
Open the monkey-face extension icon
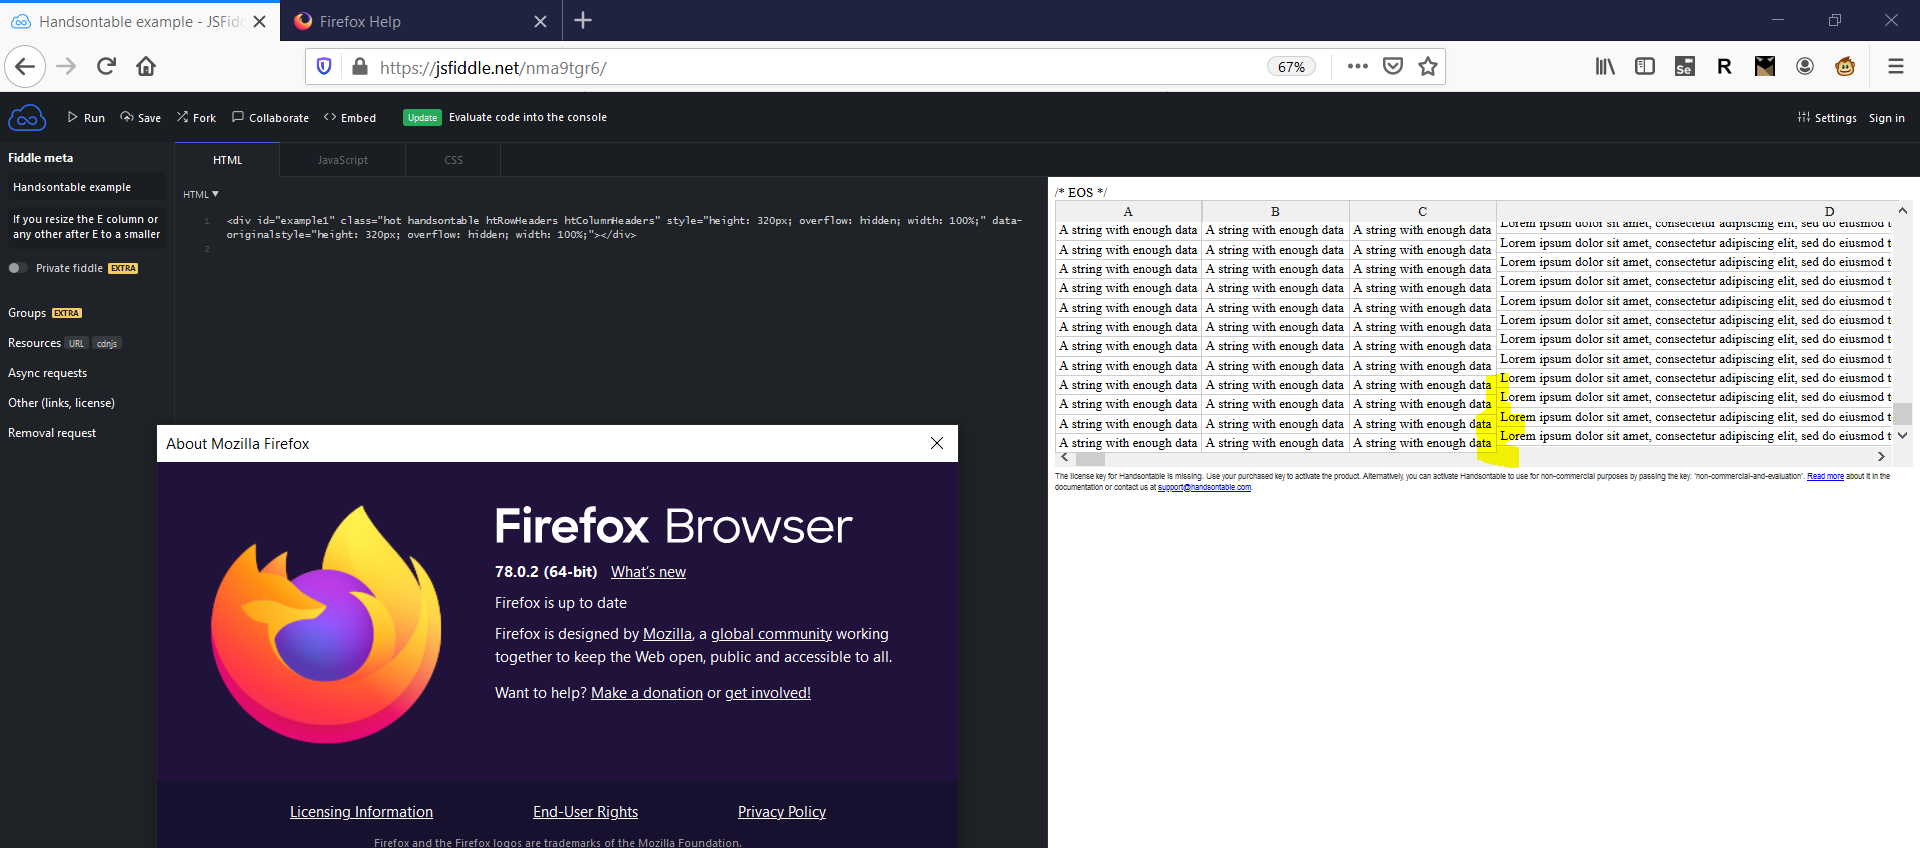pyautogui.click(x=1845, y=66)
